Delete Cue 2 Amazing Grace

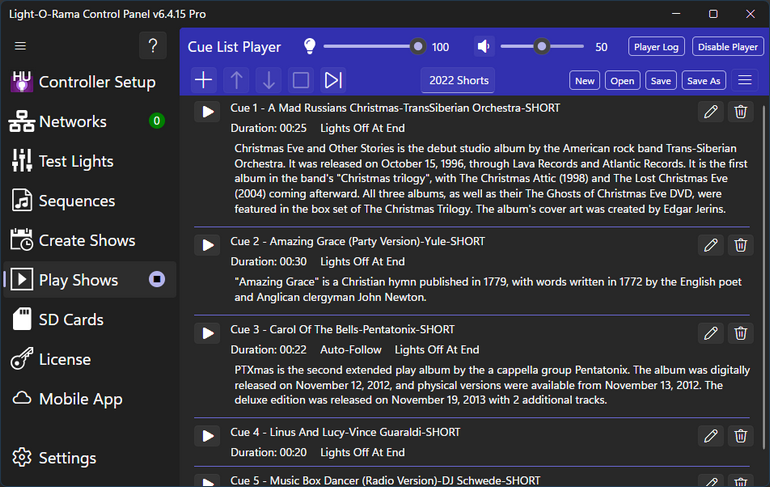point(741,245)
